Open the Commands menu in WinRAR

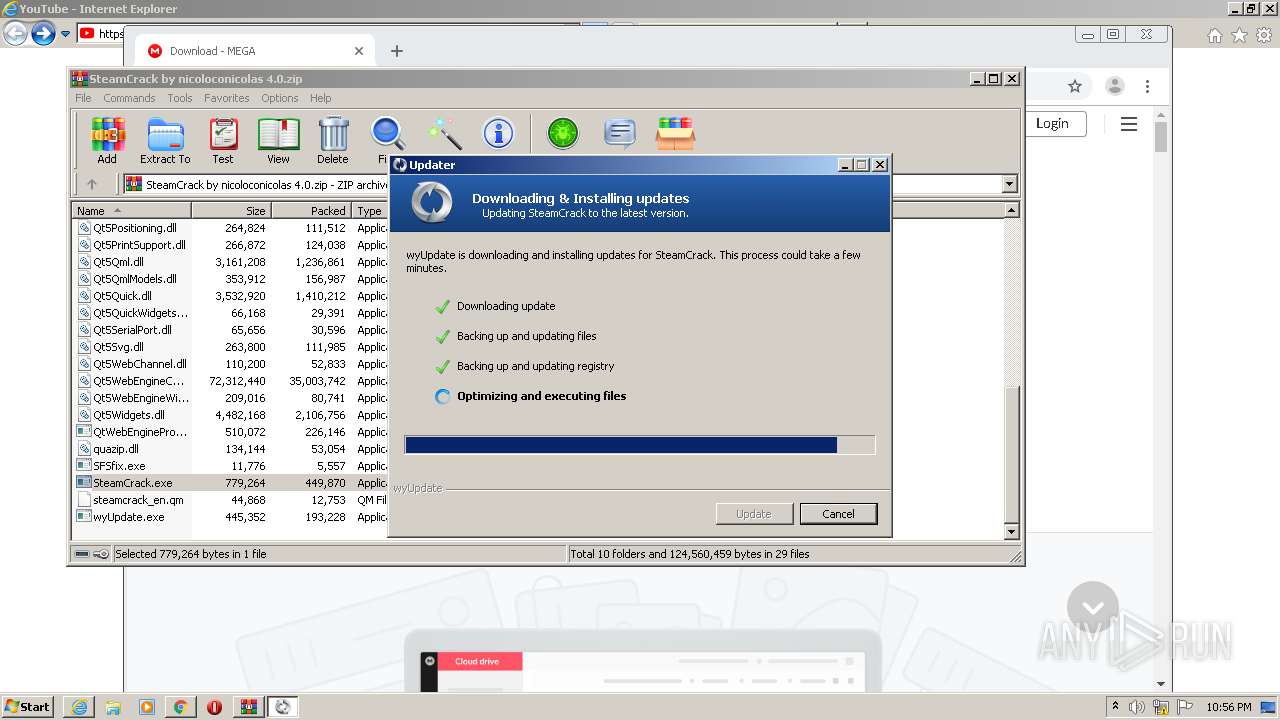pos(129,98)
